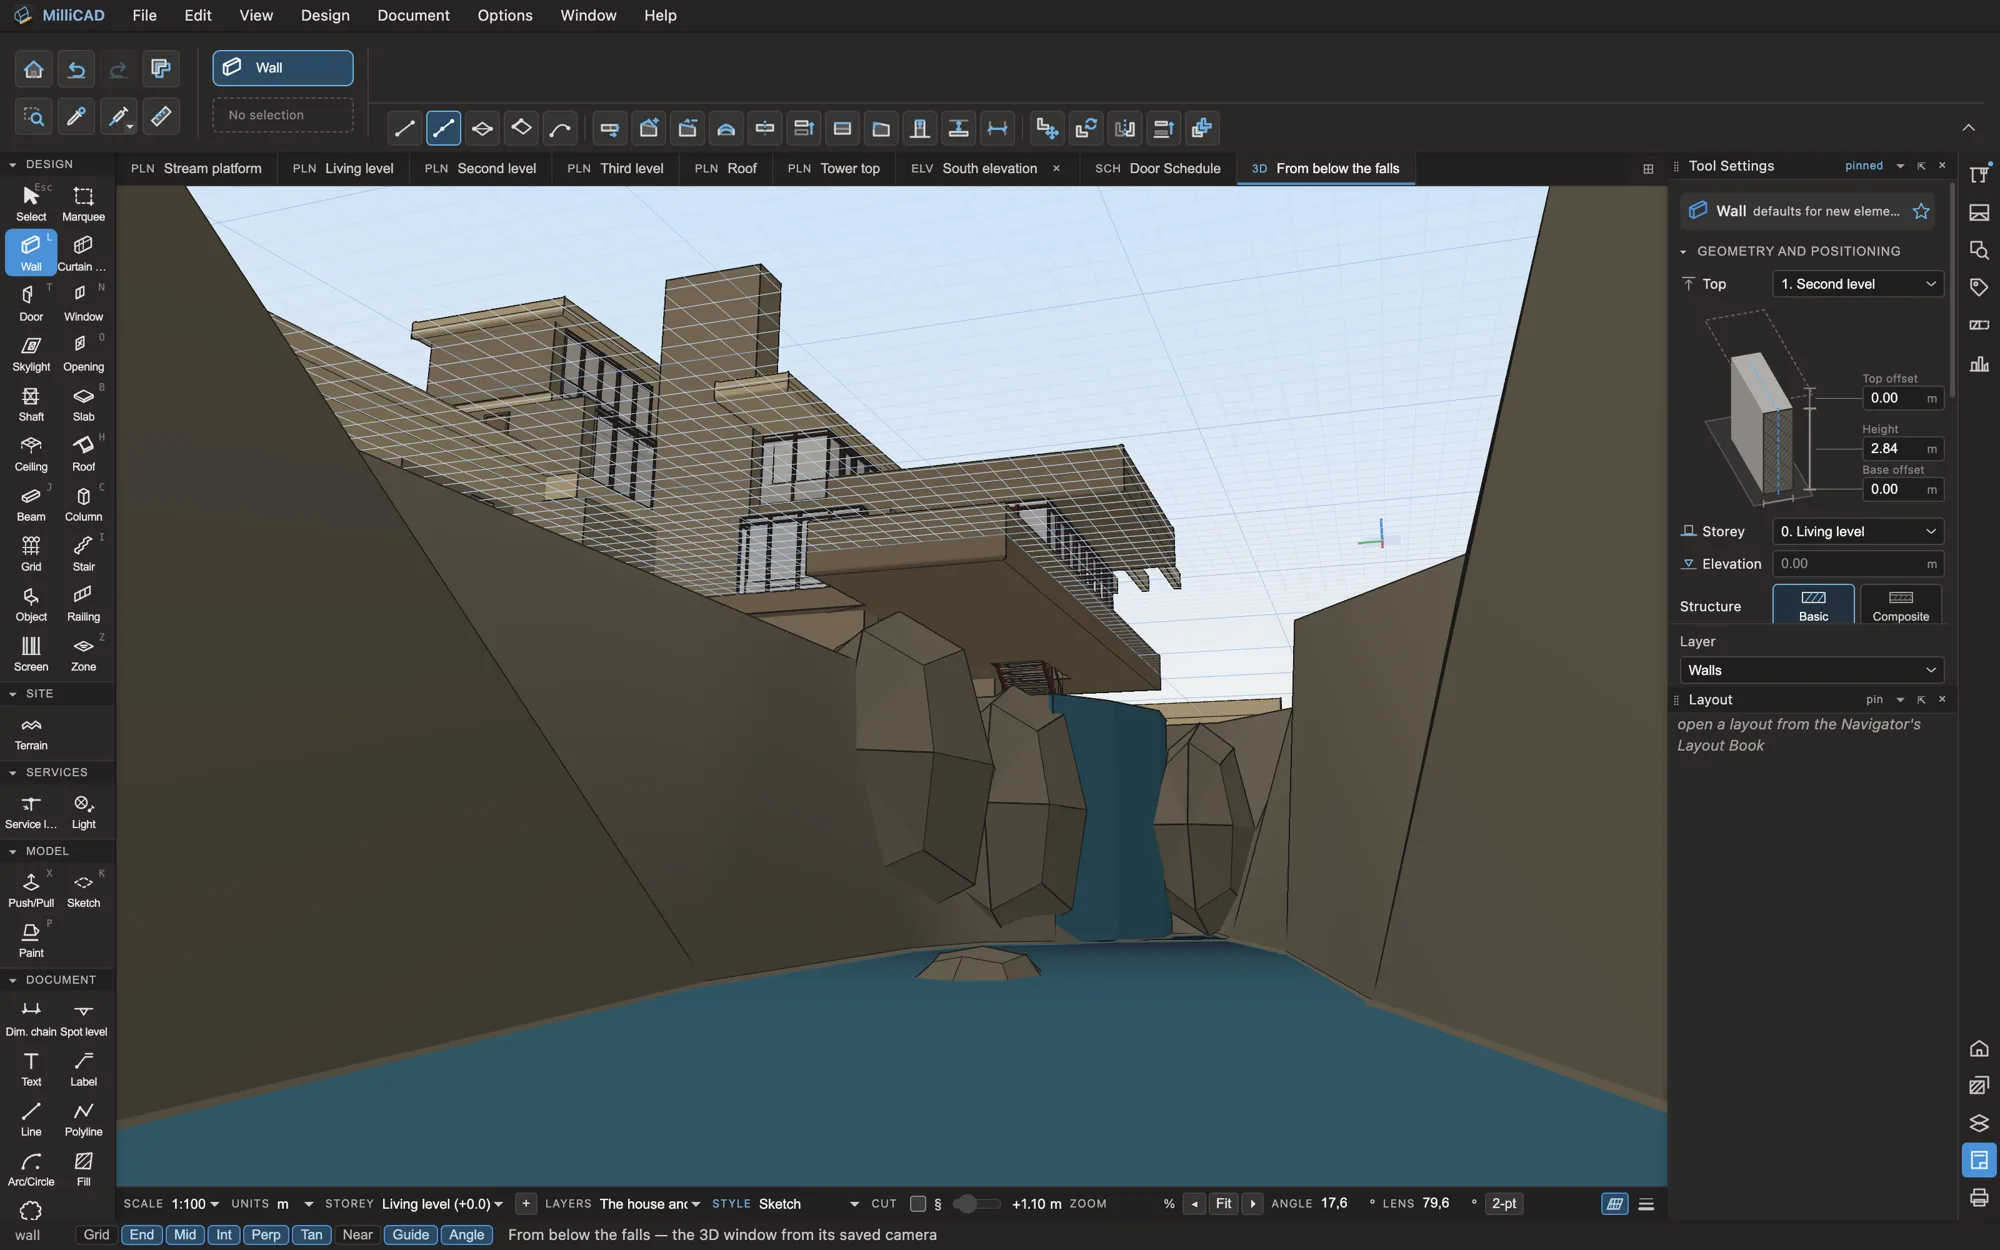This screenshot has width=2000, height=1250.
Task: Click the Fit zoom button
Action: pos(1223,1204)
